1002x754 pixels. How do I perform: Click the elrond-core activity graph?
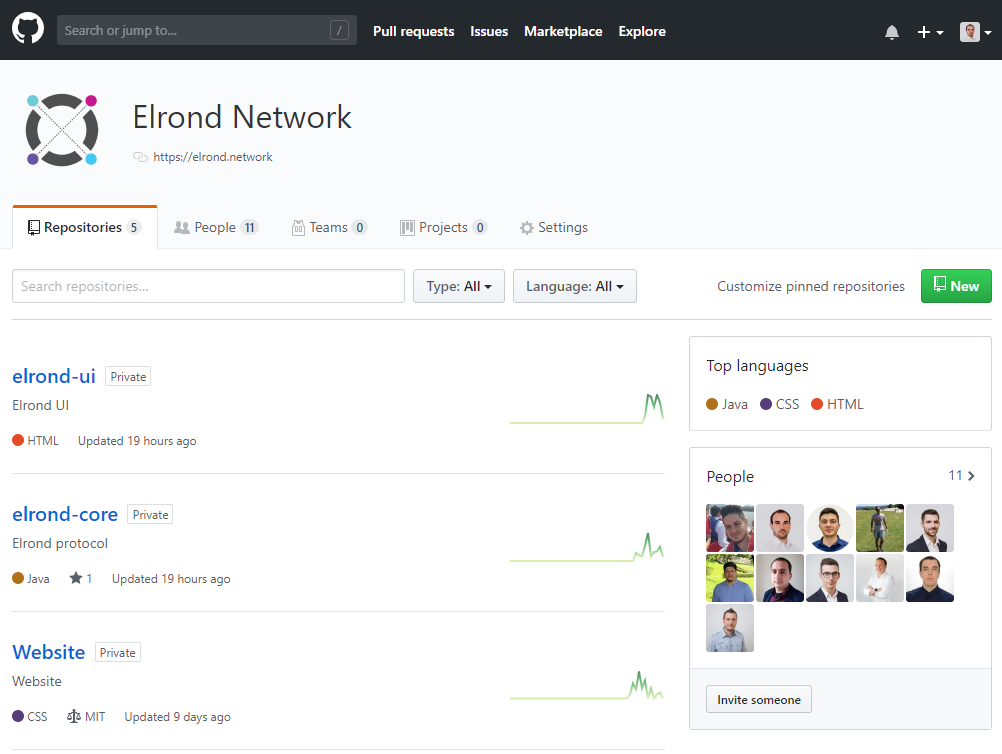[x=587, y=547]
